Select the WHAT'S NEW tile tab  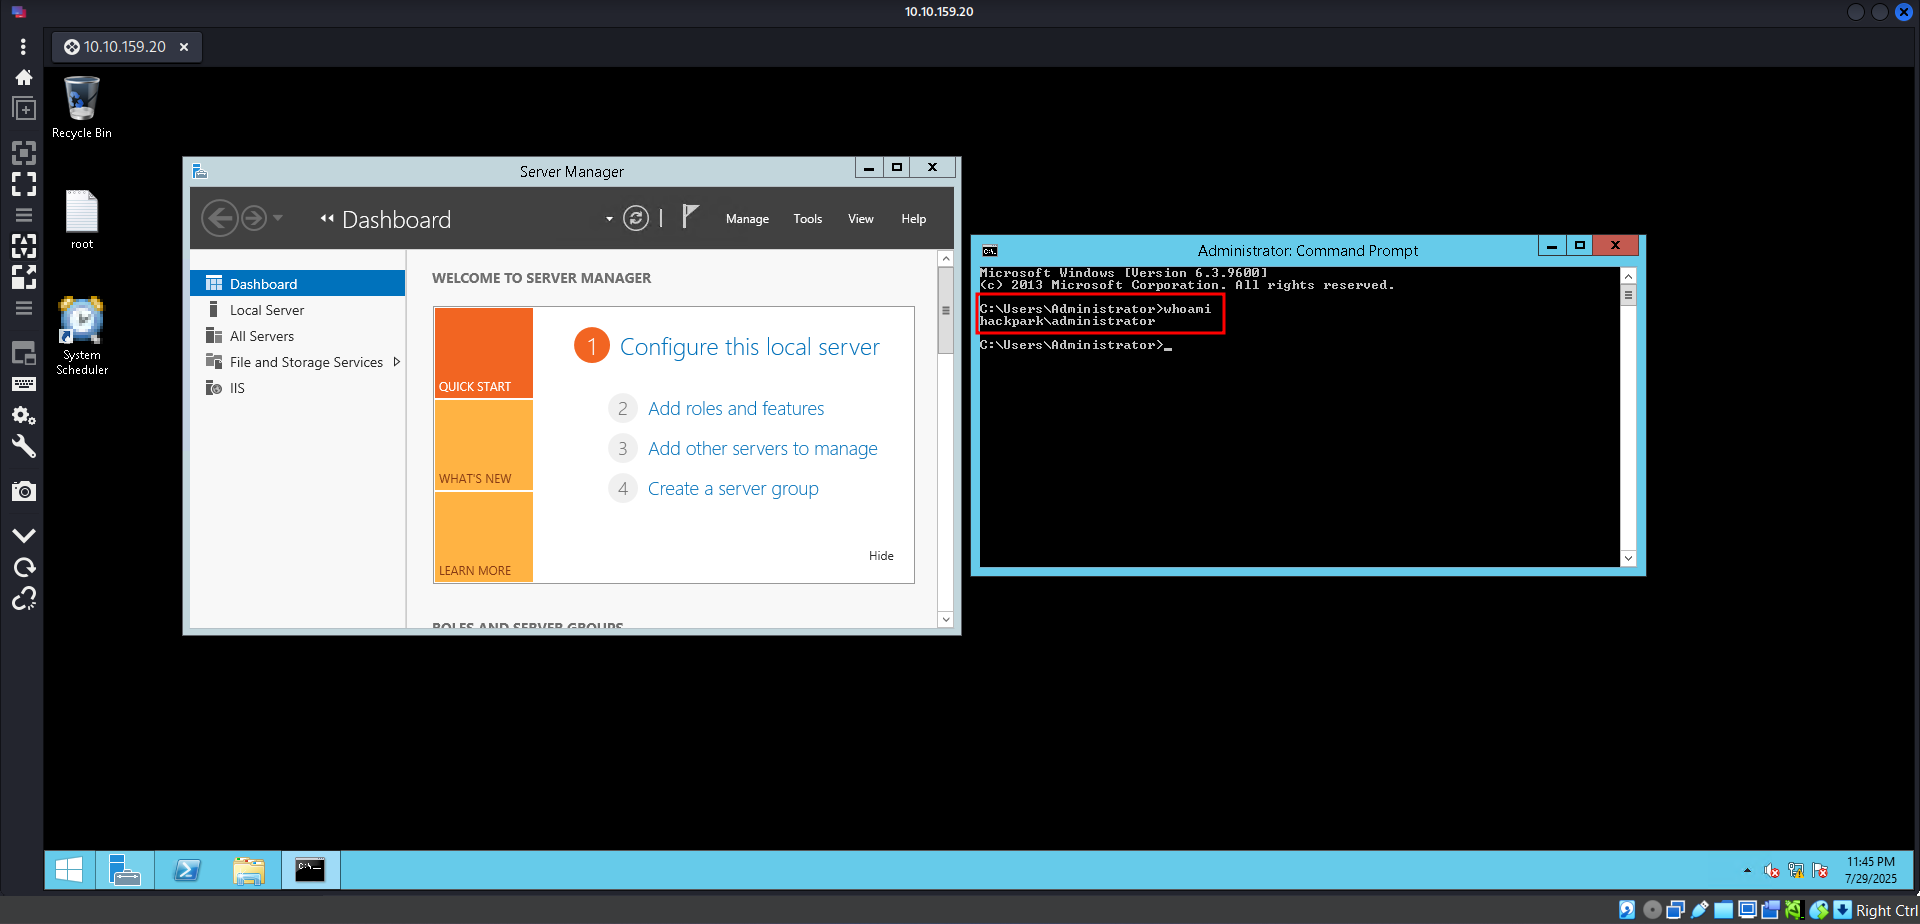pos(483,446)
